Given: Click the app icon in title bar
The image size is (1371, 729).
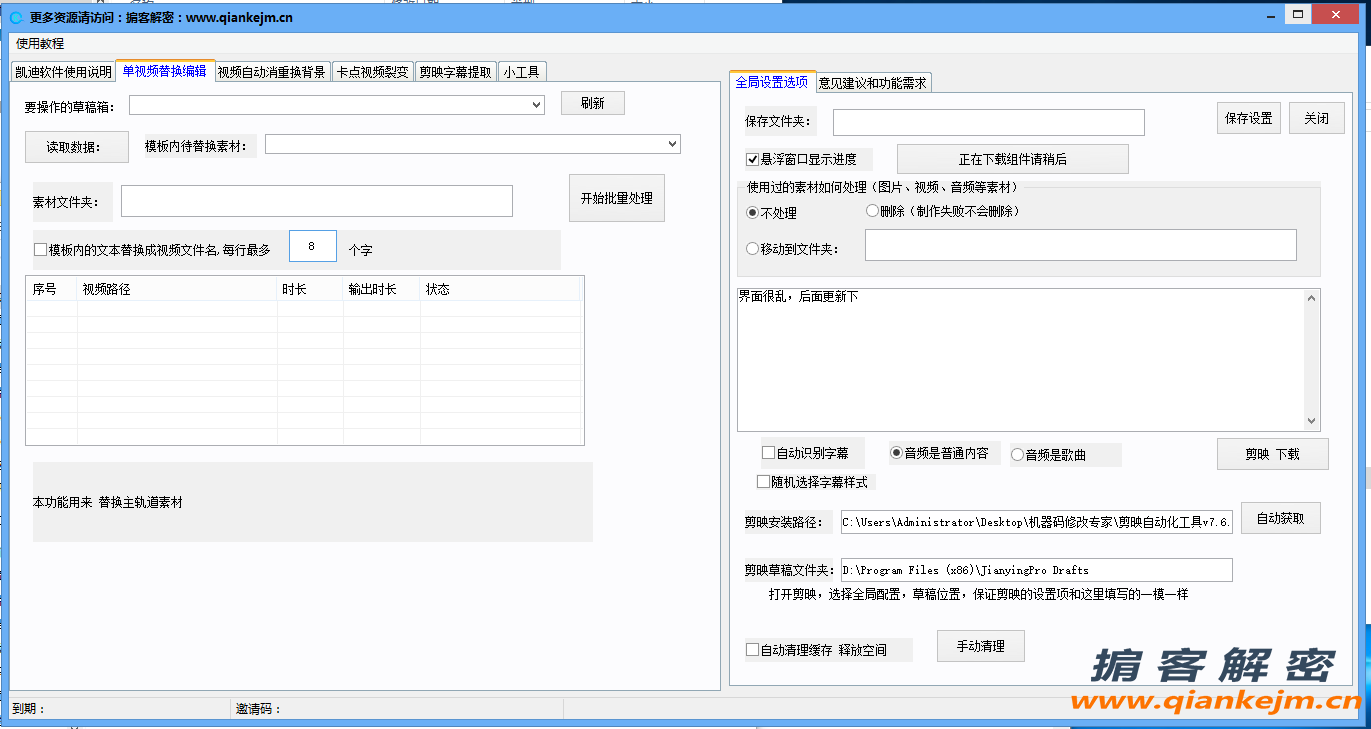Looking at the screenshot, I should (16, 17).
